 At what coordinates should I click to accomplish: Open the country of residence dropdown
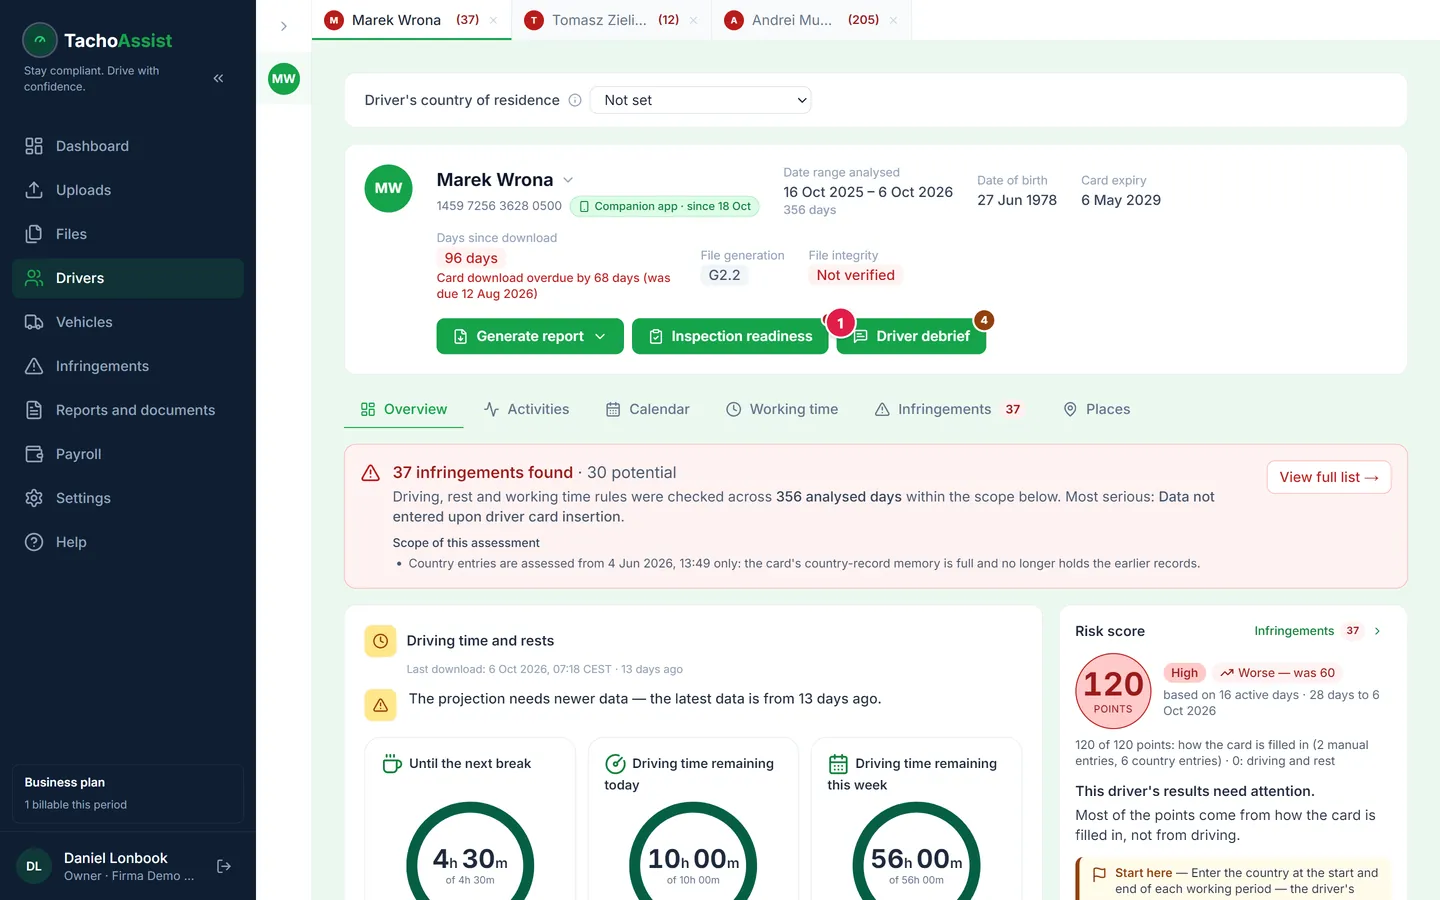click(700, 100)
